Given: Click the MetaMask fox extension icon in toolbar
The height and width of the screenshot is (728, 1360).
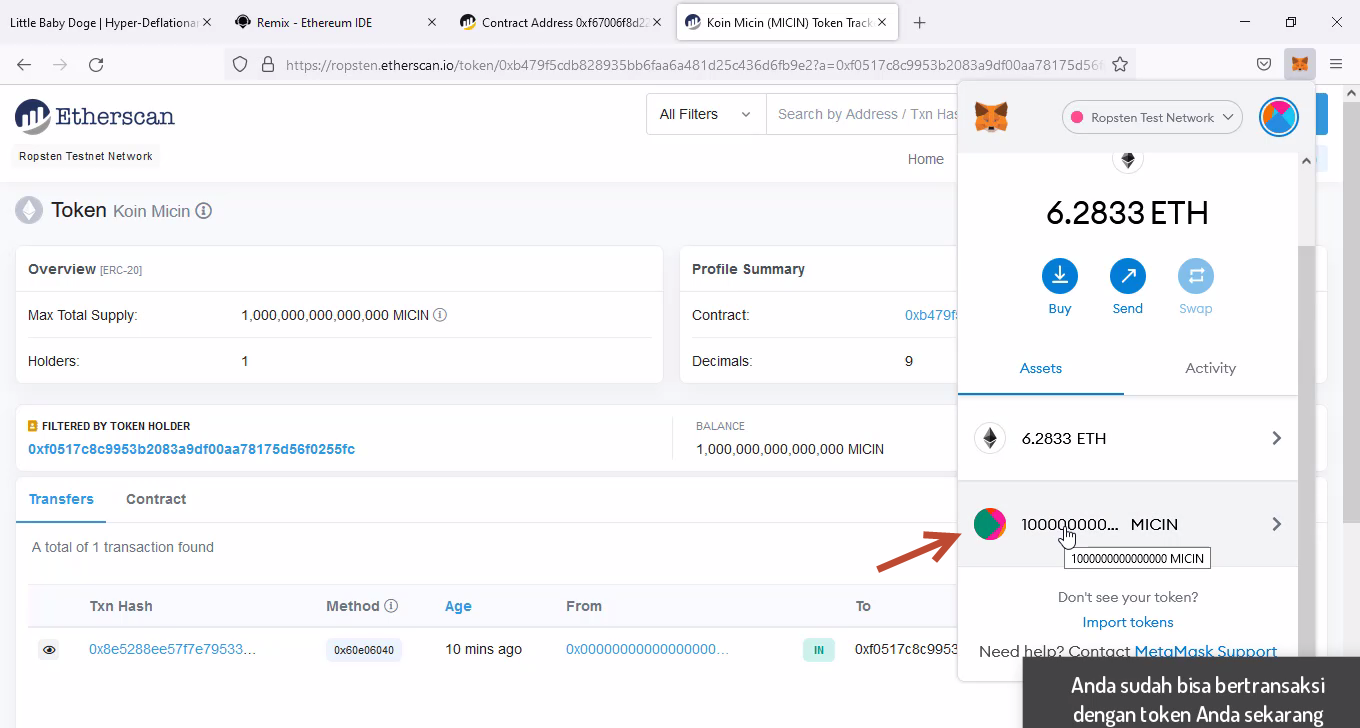Looking at the screenshot, I should 1299,64.
